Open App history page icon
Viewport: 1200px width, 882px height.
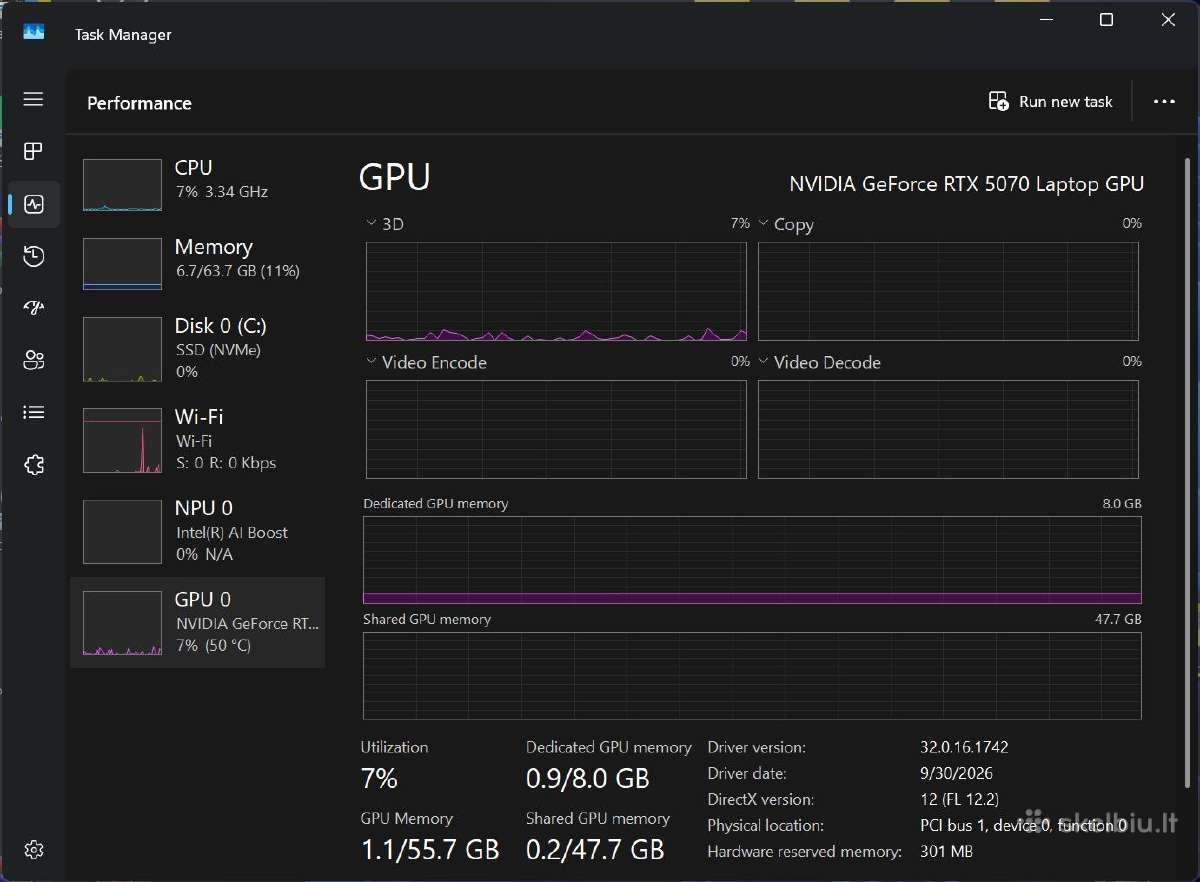tap(33, 256)
